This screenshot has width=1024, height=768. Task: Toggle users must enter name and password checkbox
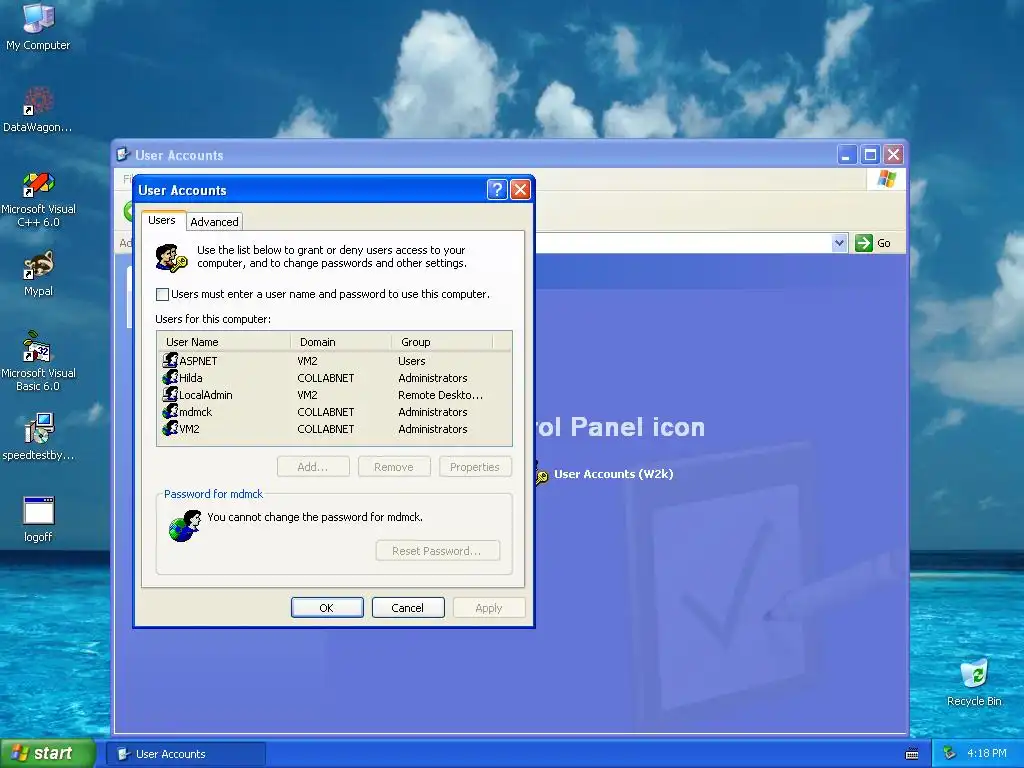163,295
